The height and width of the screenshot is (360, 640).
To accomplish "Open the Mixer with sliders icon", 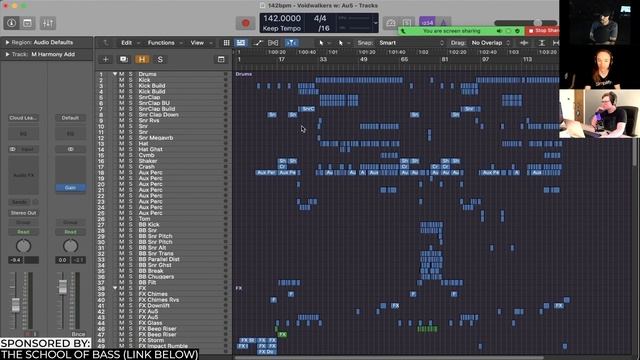I will click(48, 23).
